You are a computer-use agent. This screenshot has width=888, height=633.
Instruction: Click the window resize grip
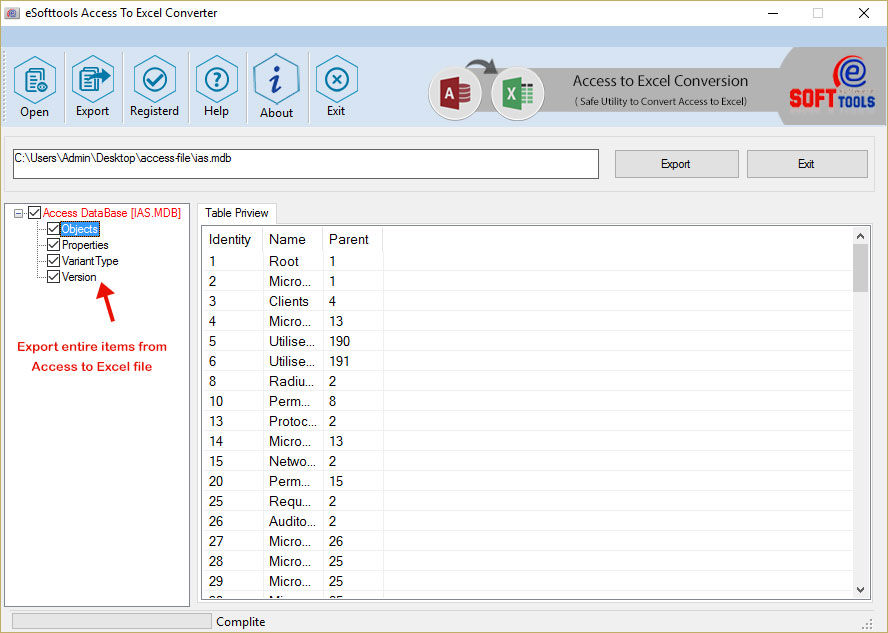coord(867,623)
